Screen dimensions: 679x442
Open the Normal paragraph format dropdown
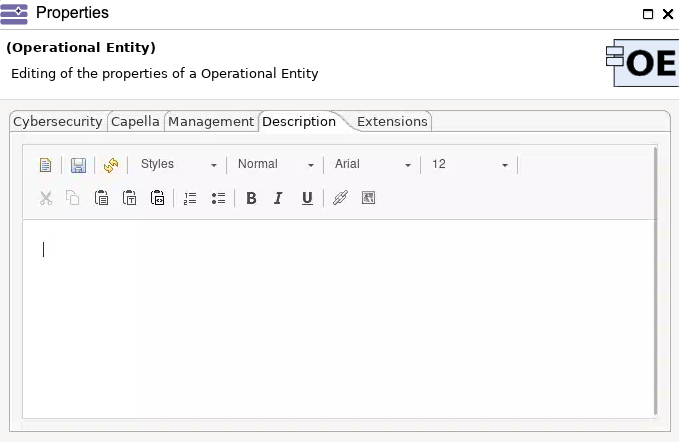[x=275, y=165]
